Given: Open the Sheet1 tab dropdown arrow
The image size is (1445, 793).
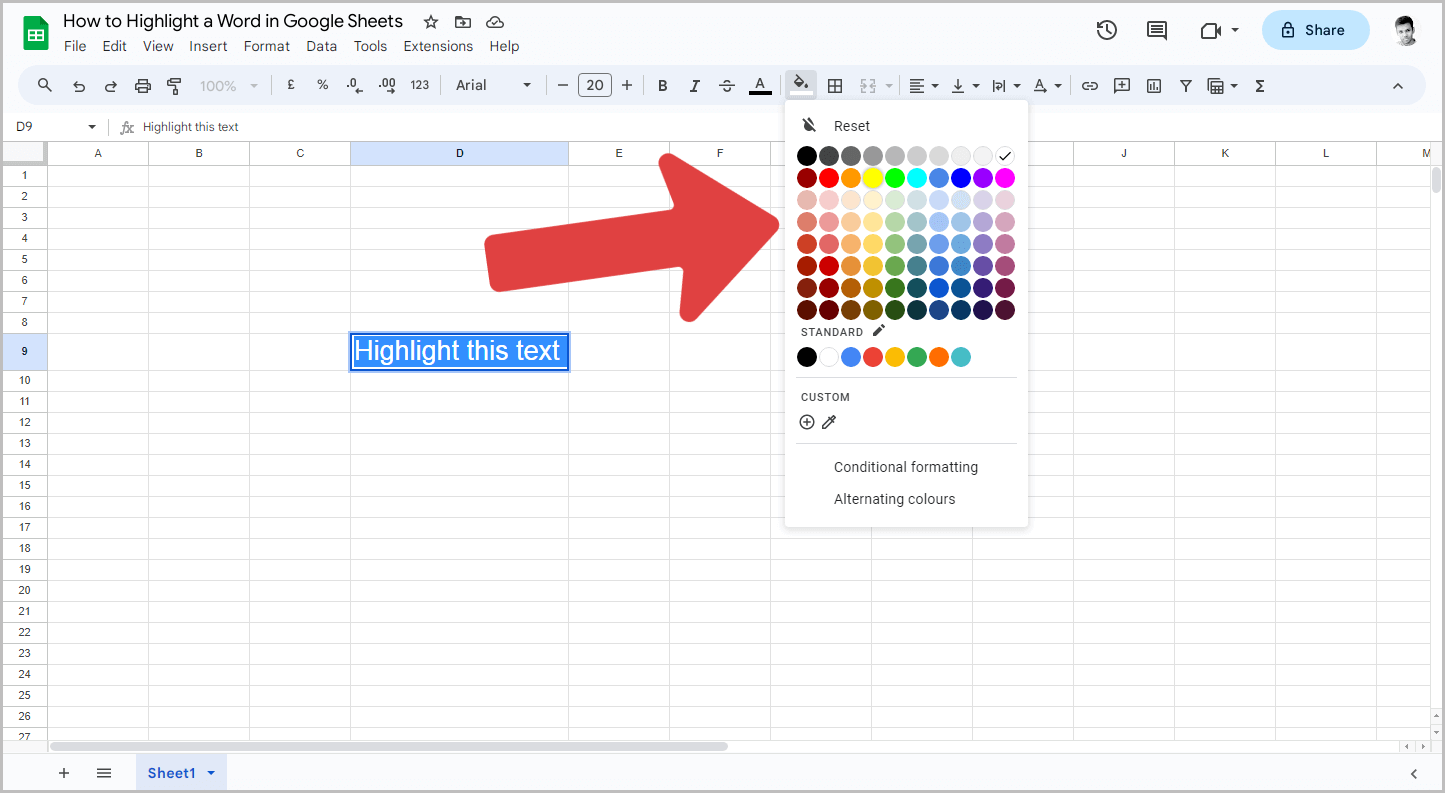Looking at the screenshot, I should point(211,773).
